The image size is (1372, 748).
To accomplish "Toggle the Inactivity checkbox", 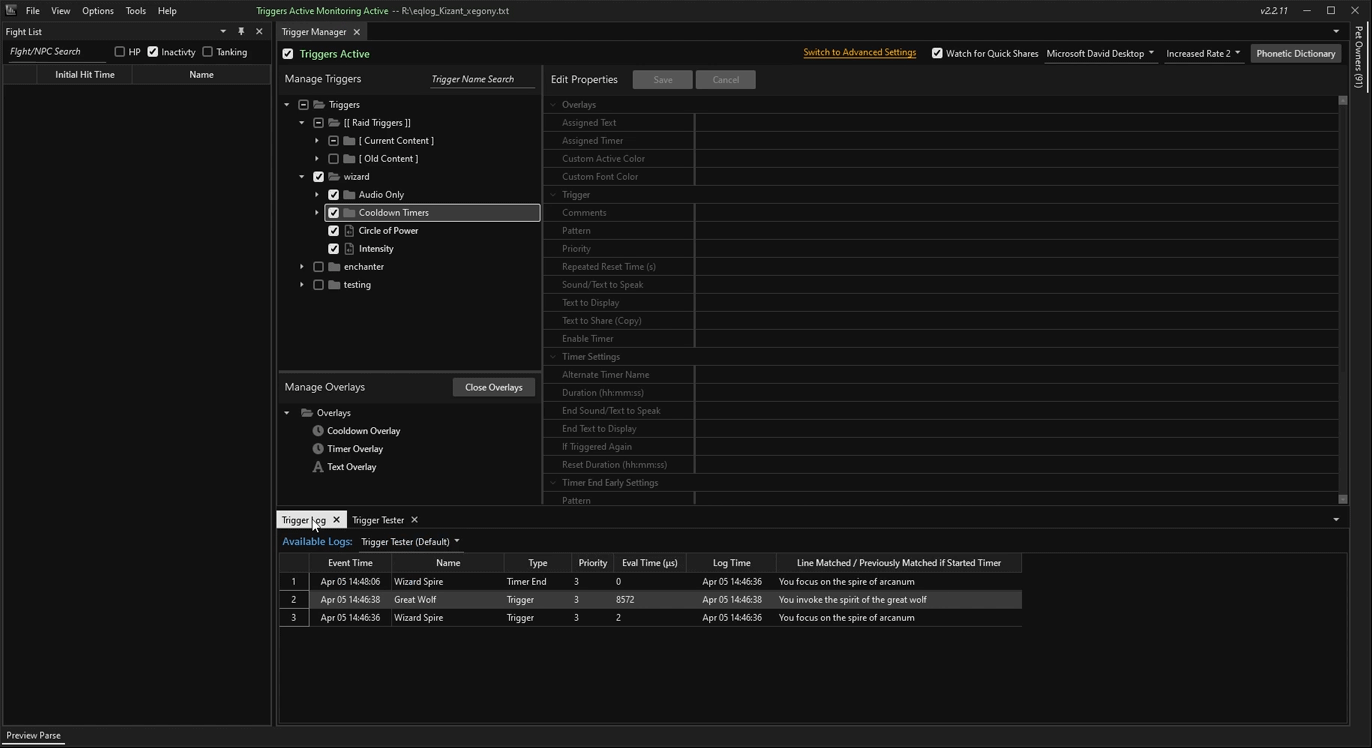I will pyautogui.click(x=153, y=52).
